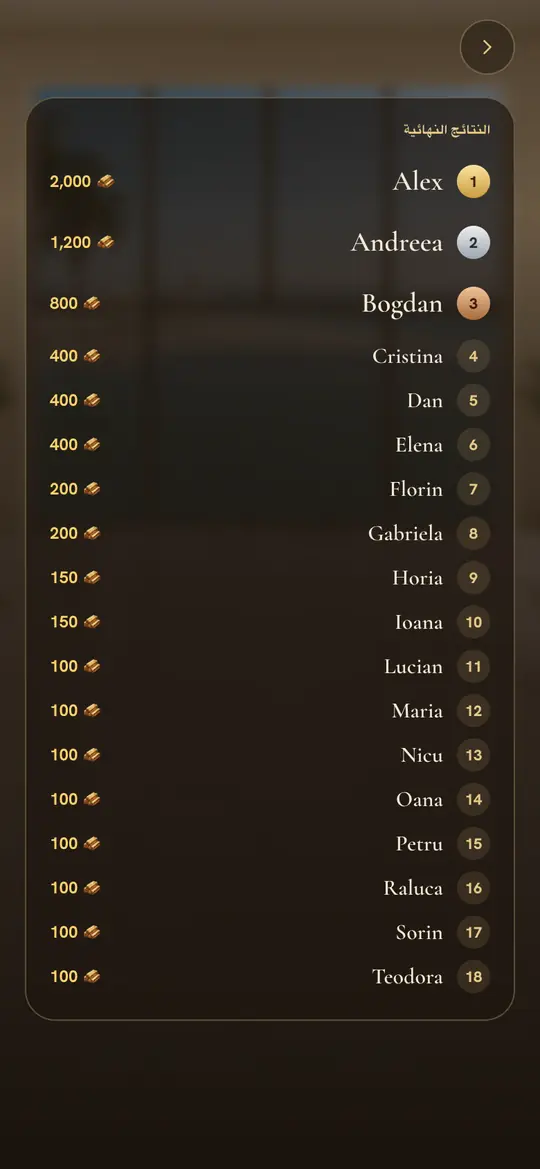Click the gold bars icon next to 800
Viewport: 540px width, 1169px height.
(x=92, y=303)
